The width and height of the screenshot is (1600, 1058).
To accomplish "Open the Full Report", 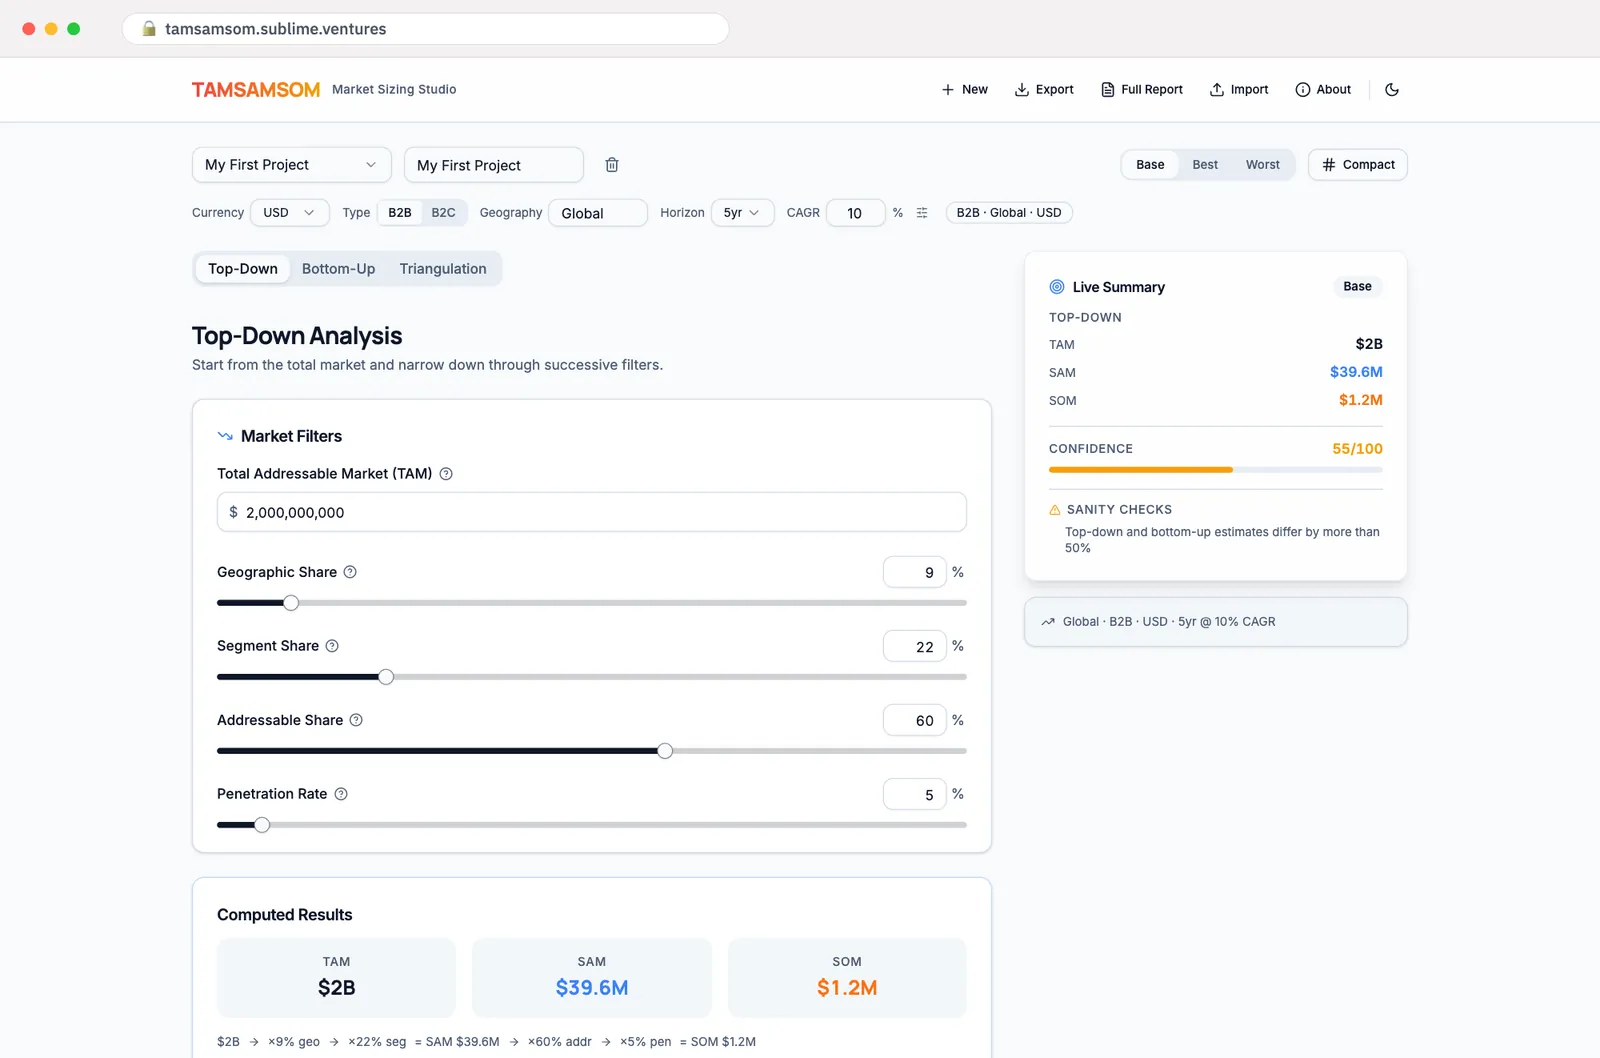I will click(1142, 90).
